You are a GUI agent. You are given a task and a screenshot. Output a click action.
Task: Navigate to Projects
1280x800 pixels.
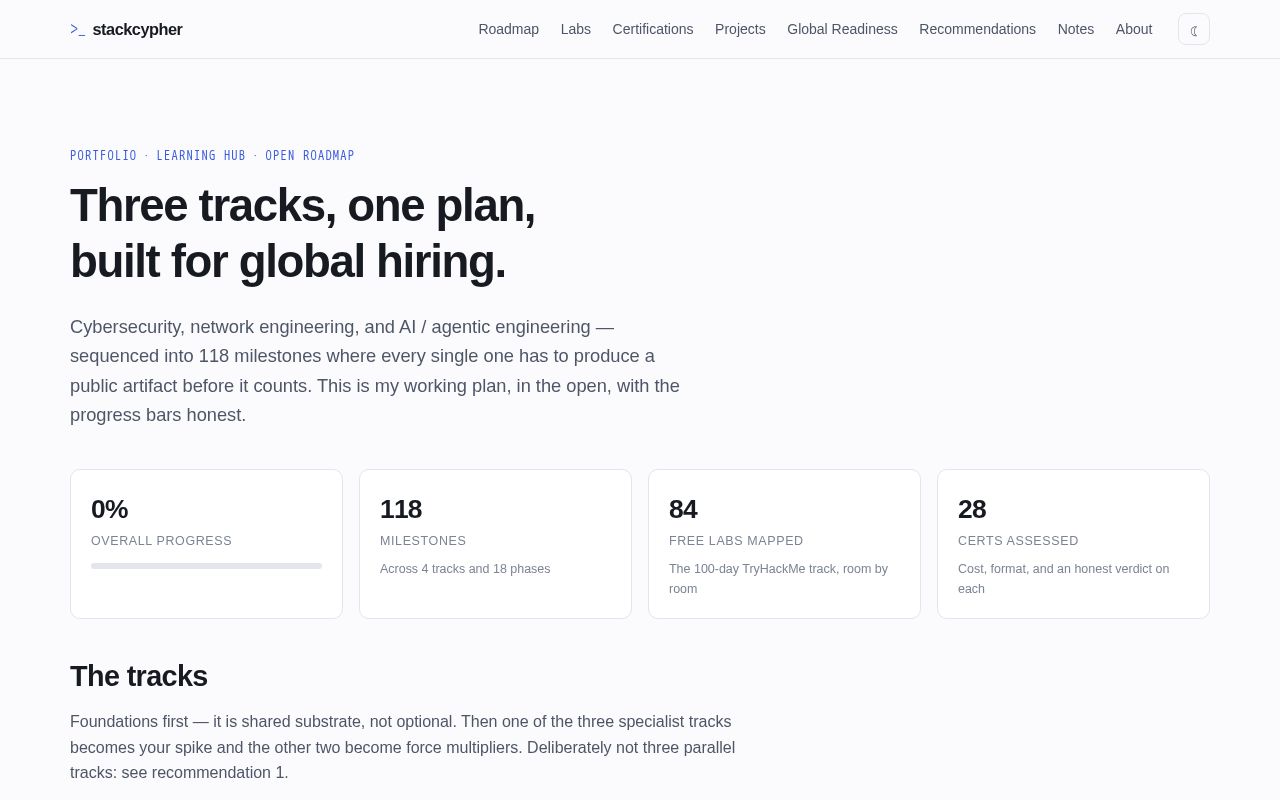740,29
